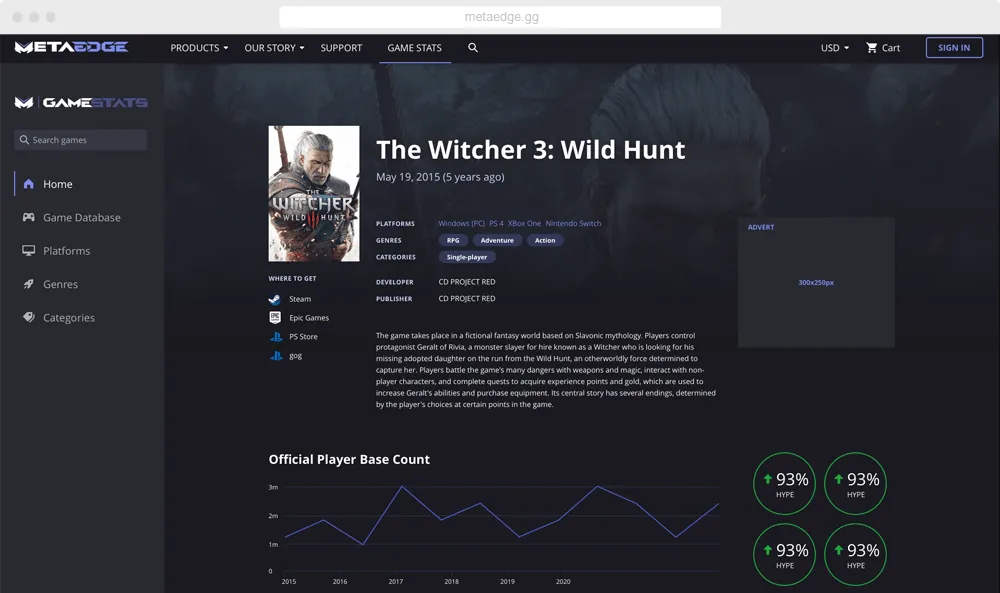Click the PlayStation icon beside PS Store
This screenshot has height=593, width=1000.
tap(276, 337)
